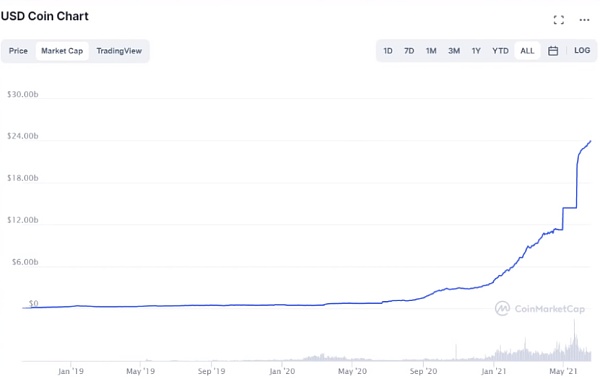The width and height of the screenshot is (600, 379).
Task: Open the three-dot more options menu
Action: pyautogui.click(x=584, y=20)
